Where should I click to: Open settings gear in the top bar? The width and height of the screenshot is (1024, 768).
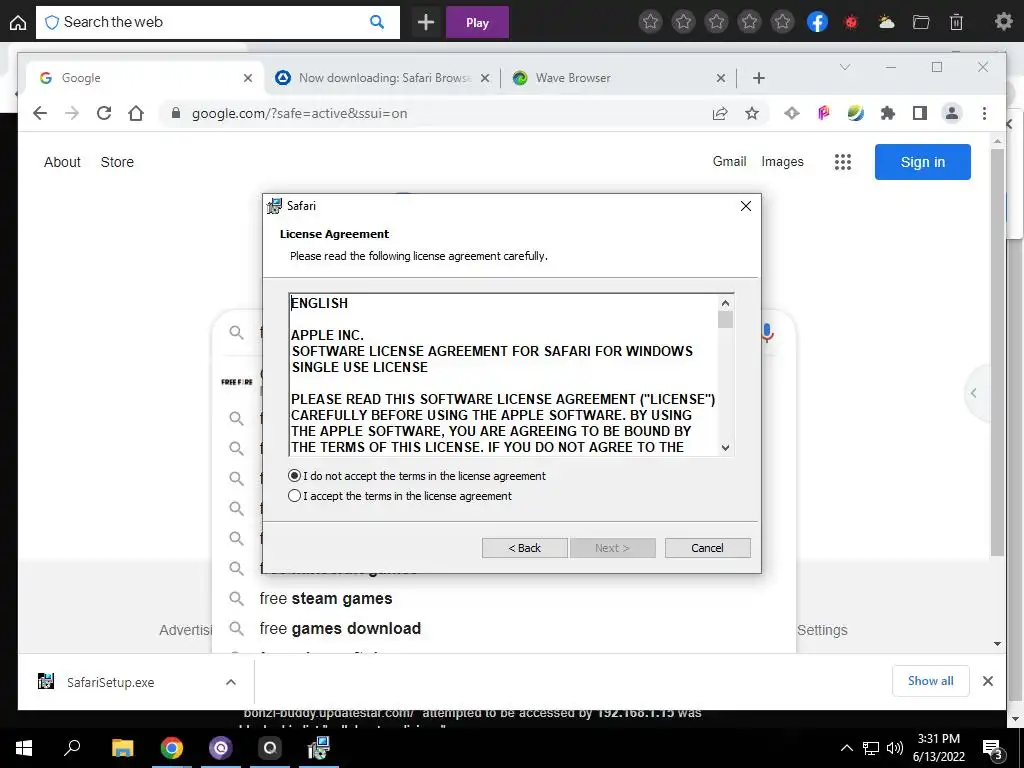1004,22
